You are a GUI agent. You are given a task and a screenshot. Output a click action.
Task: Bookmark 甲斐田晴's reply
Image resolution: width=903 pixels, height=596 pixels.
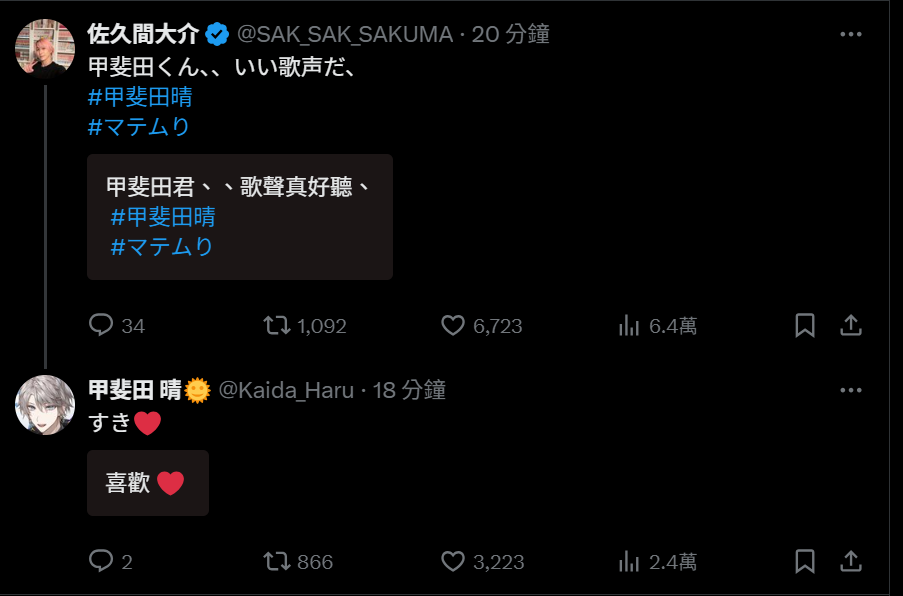[x=805, y=561]
